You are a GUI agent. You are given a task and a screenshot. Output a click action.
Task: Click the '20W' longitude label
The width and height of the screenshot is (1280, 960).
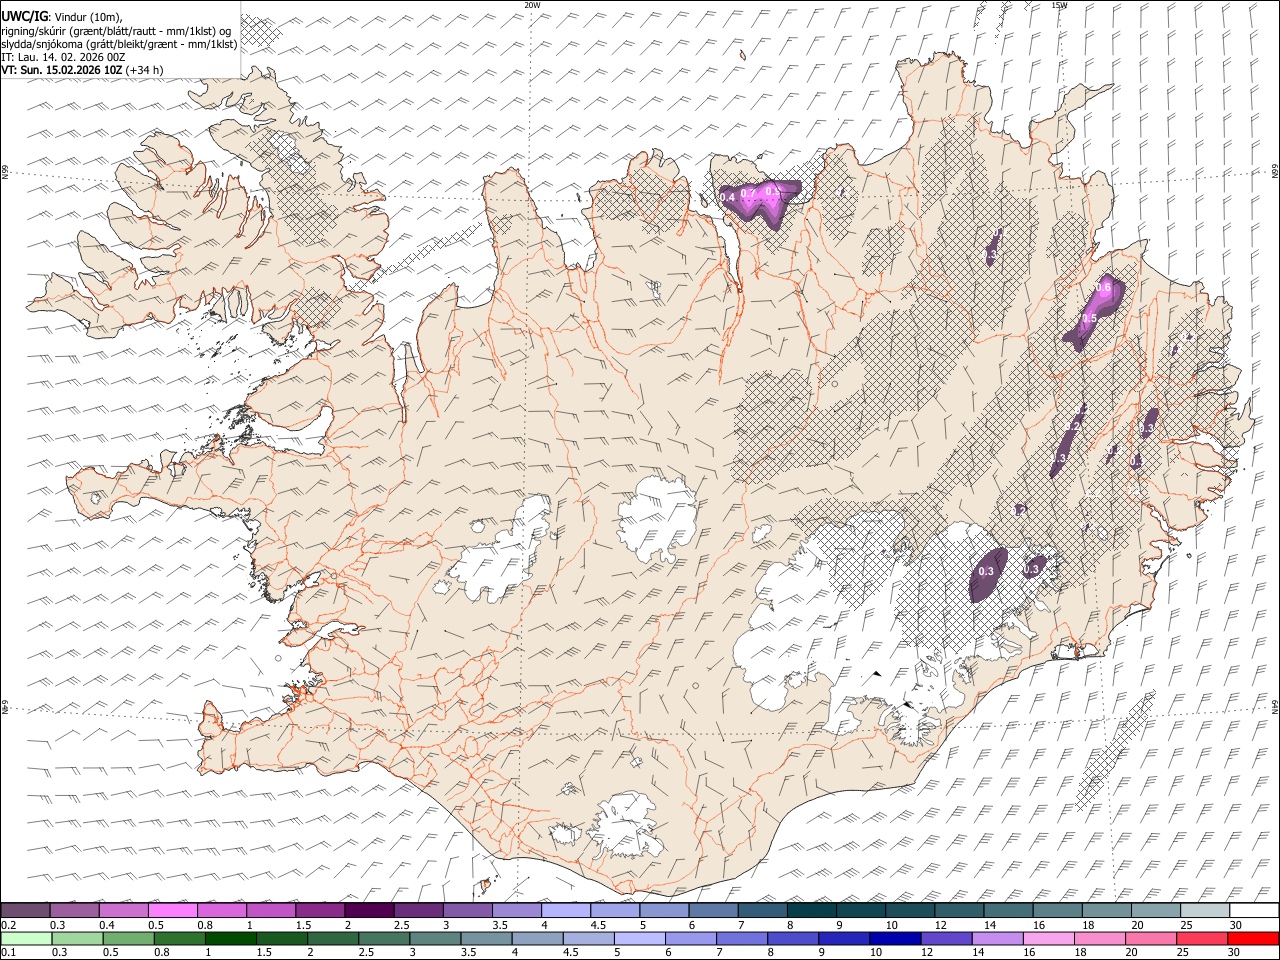coord(532,5)
